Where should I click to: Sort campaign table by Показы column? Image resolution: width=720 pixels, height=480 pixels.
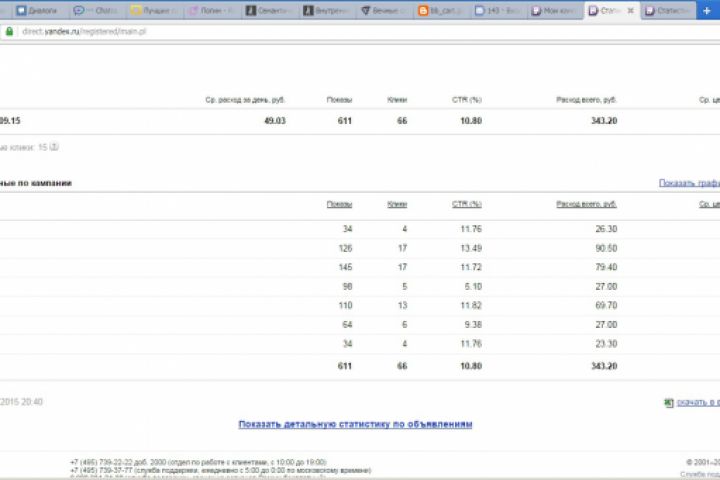point(339,204)
